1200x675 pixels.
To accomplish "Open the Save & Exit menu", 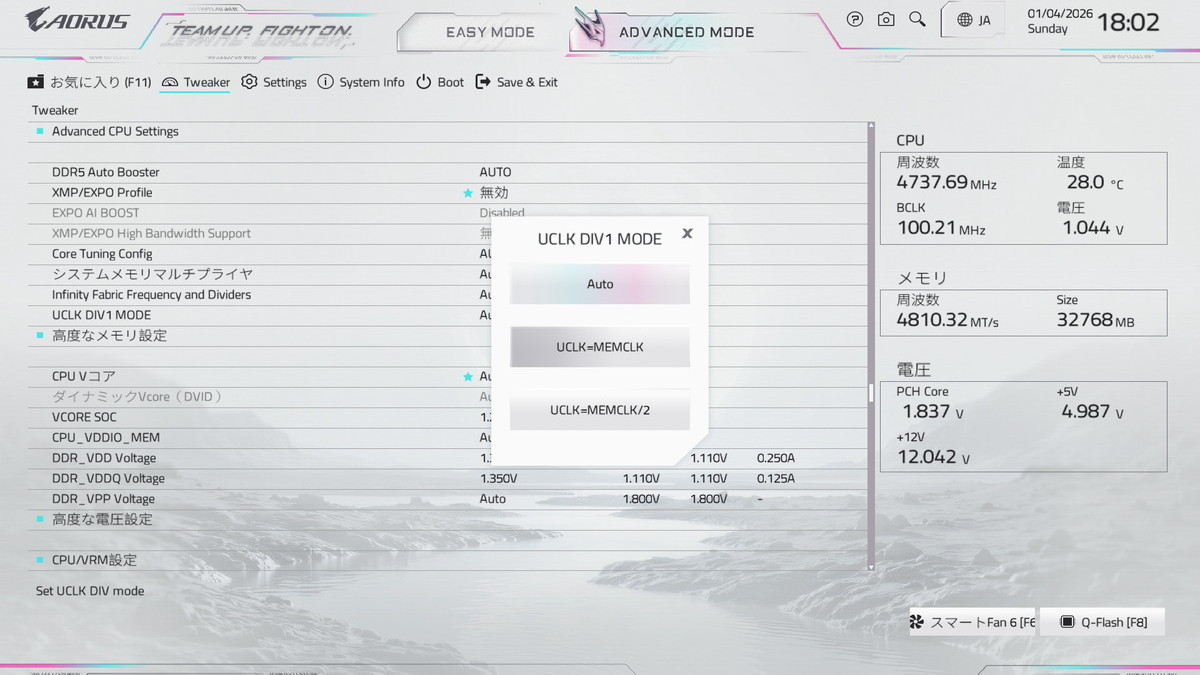I will point(517,82).
